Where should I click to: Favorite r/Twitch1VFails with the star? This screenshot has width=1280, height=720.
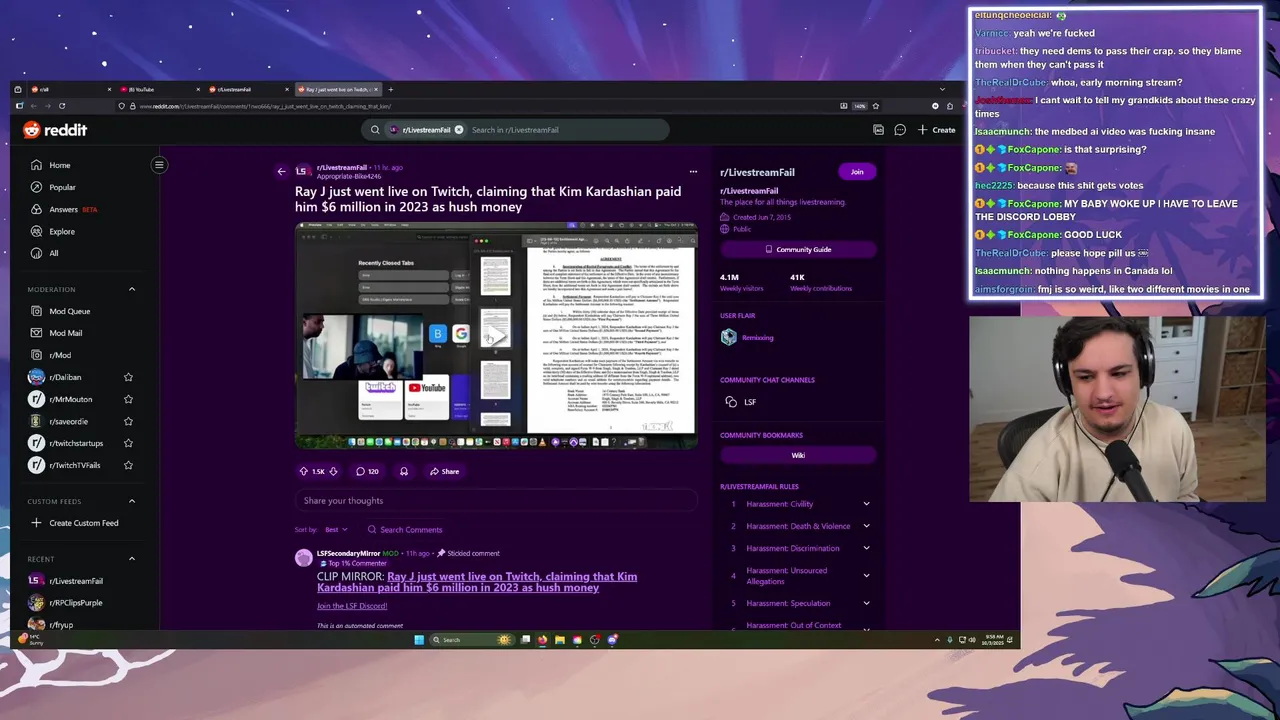[128, 465]
